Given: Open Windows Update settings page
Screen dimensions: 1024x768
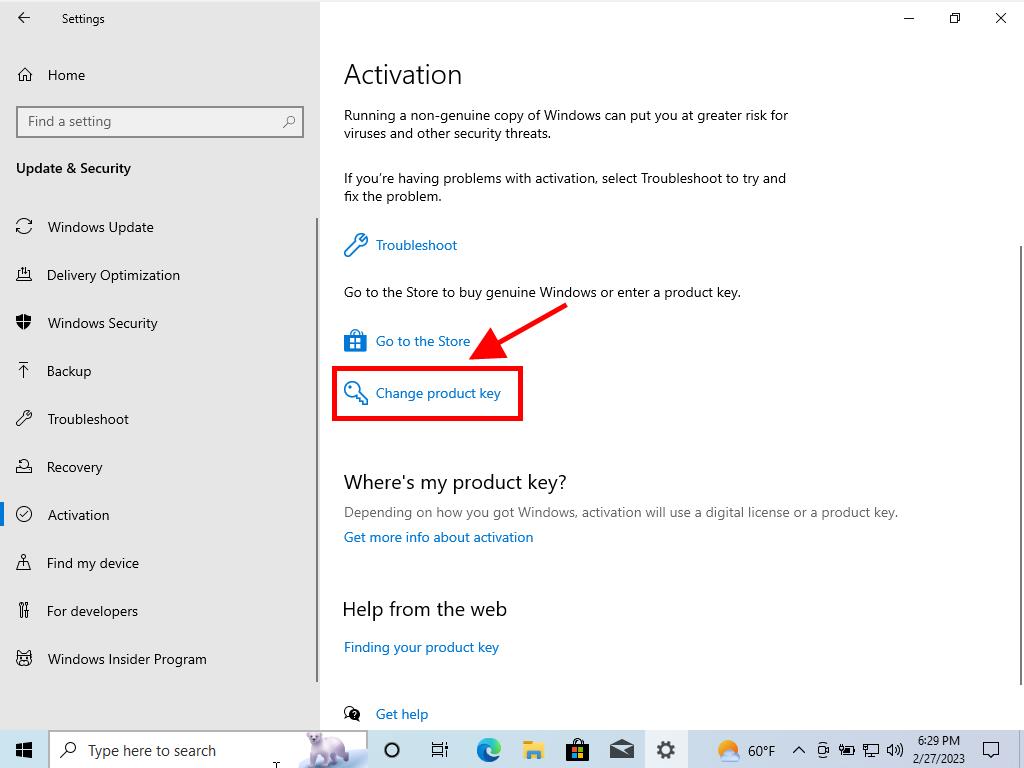Looking at the screenshot, I should click(x=100, y=227).
